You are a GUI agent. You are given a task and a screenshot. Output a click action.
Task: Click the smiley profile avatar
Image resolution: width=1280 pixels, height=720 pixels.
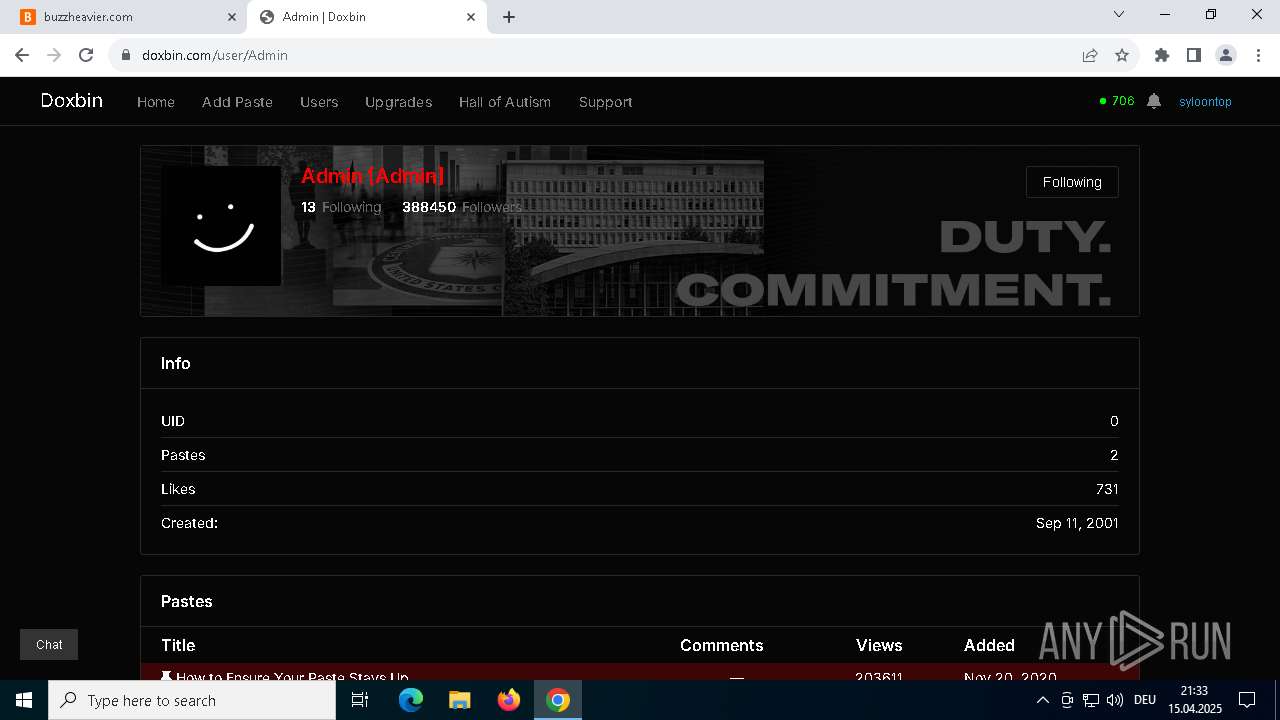221,226
